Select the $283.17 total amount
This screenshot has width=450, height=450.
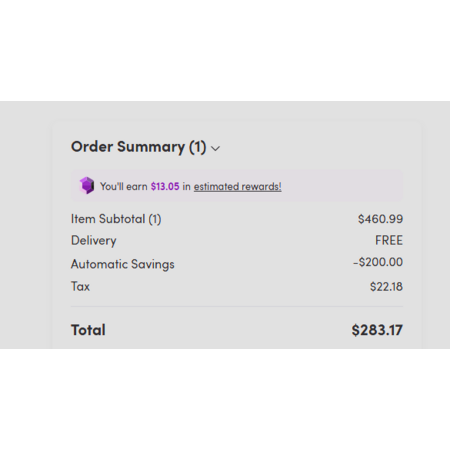(x=377, y=330)
